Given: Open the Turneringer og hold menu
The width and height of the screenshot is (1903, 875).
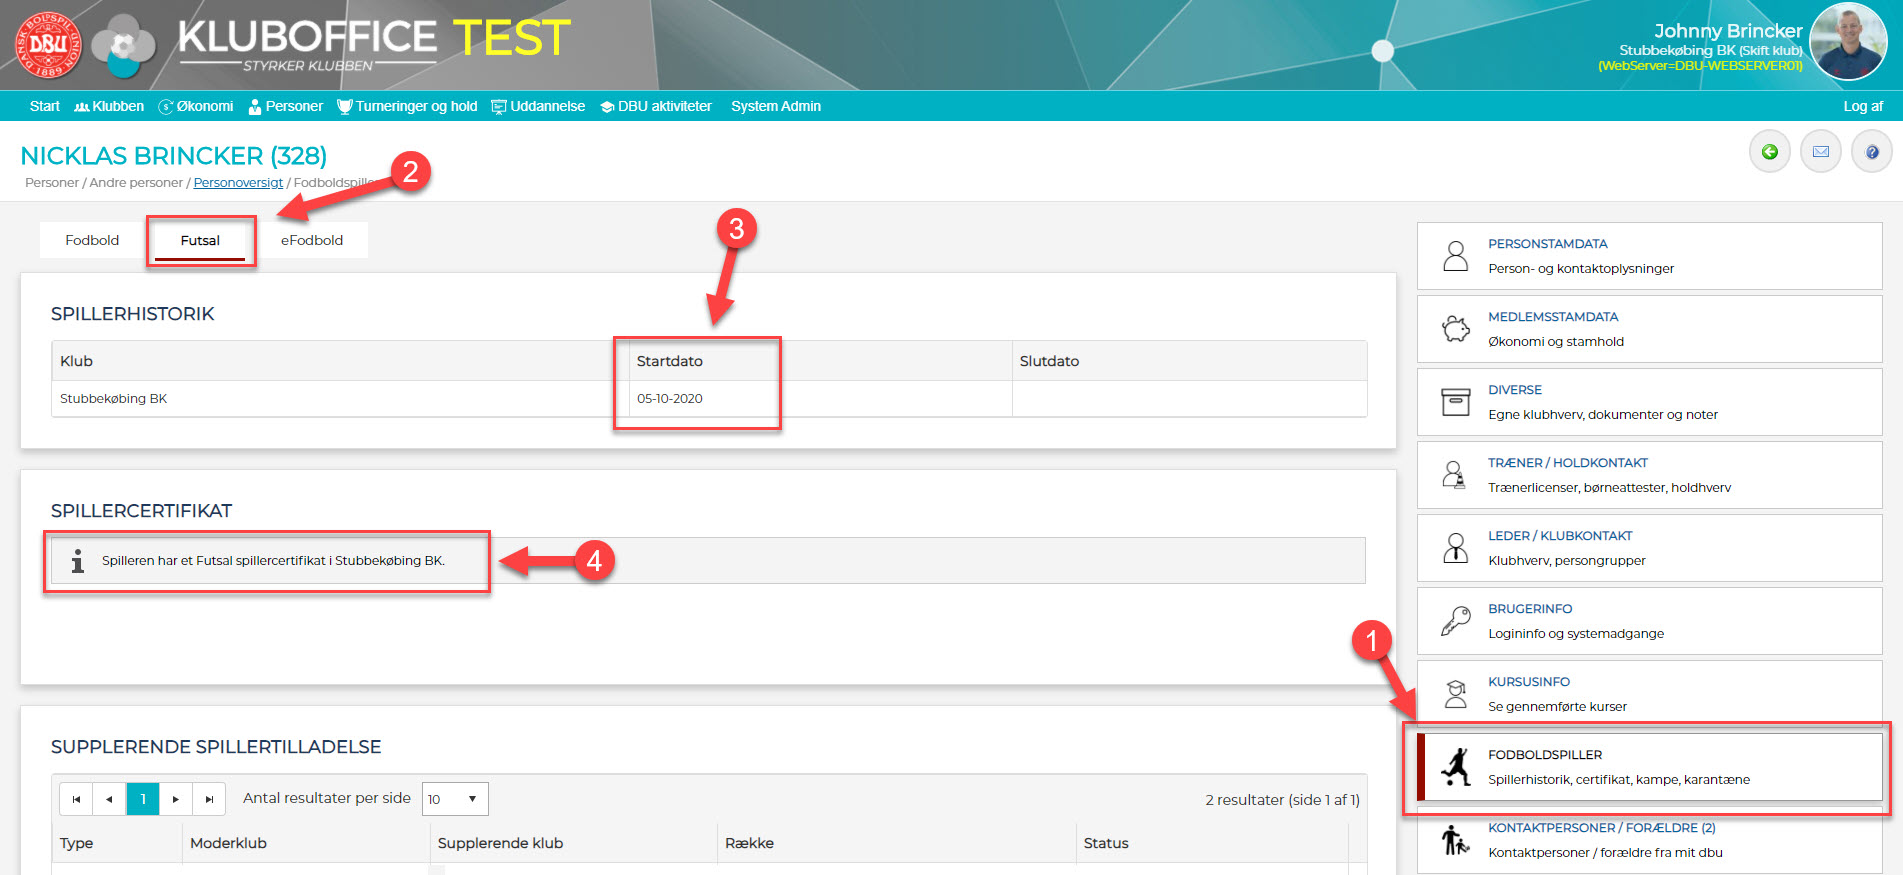Looking at the screenshot, I should click(407, 106).
